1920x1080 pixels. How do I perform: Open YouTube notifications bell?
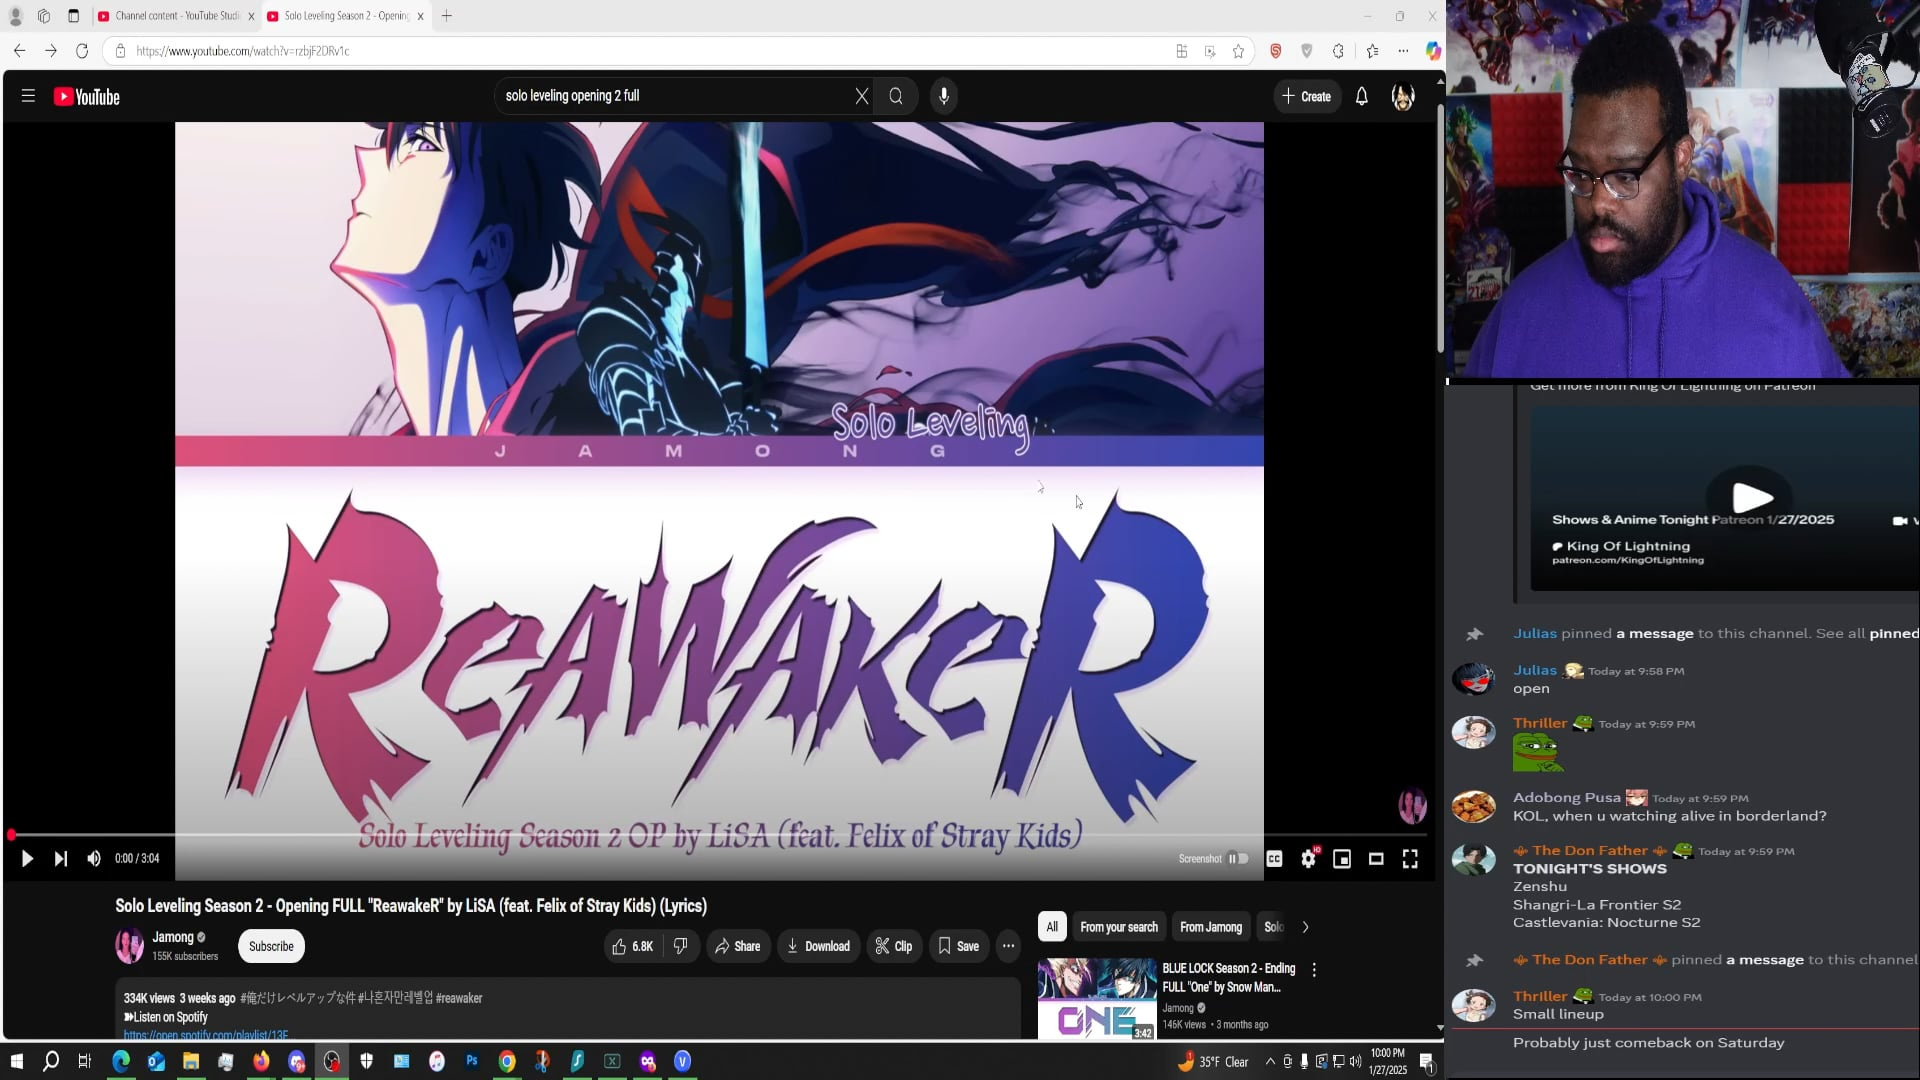point(1362,96)
